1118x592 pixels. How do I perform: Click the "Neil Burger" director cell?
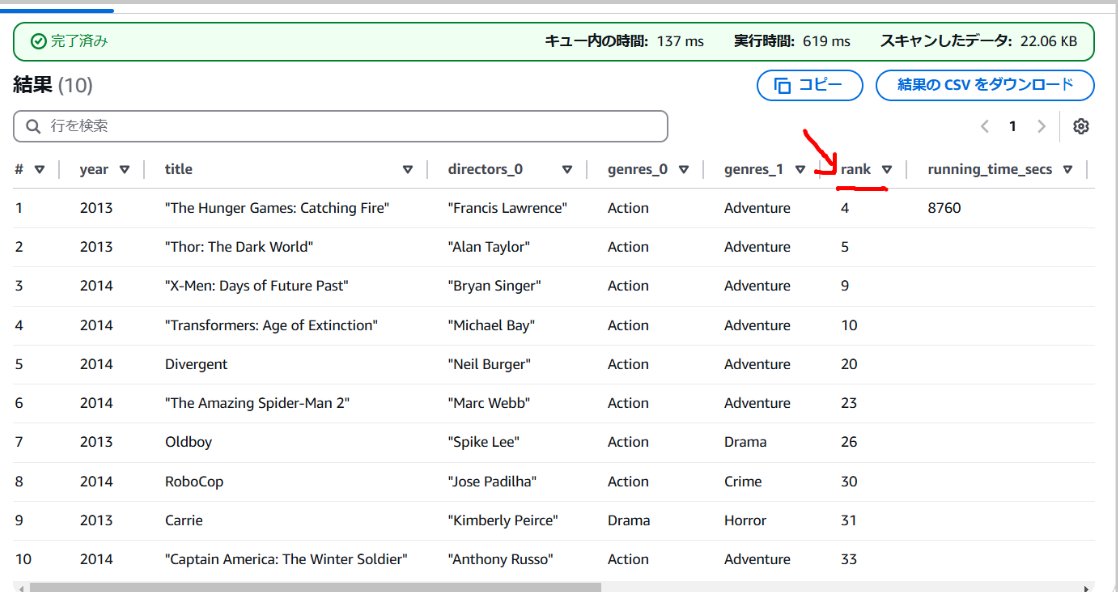pos(489,364)
